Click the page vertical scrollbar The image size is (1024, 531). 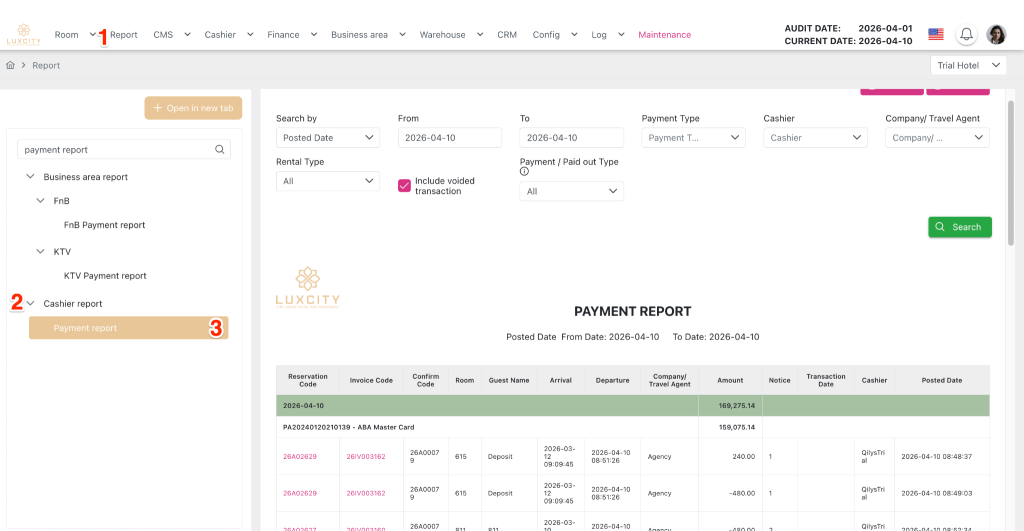(x=1011, y=173)
